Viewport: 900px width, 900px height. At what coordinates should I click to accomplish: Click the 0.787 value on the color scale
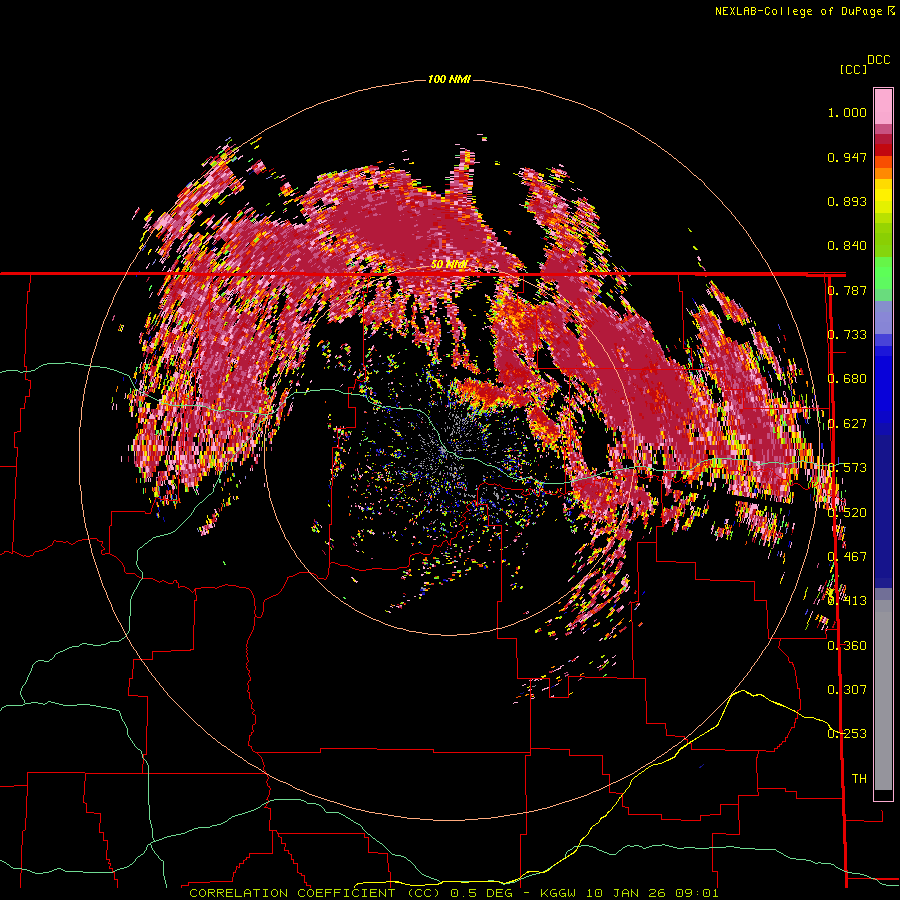point(847,290)
